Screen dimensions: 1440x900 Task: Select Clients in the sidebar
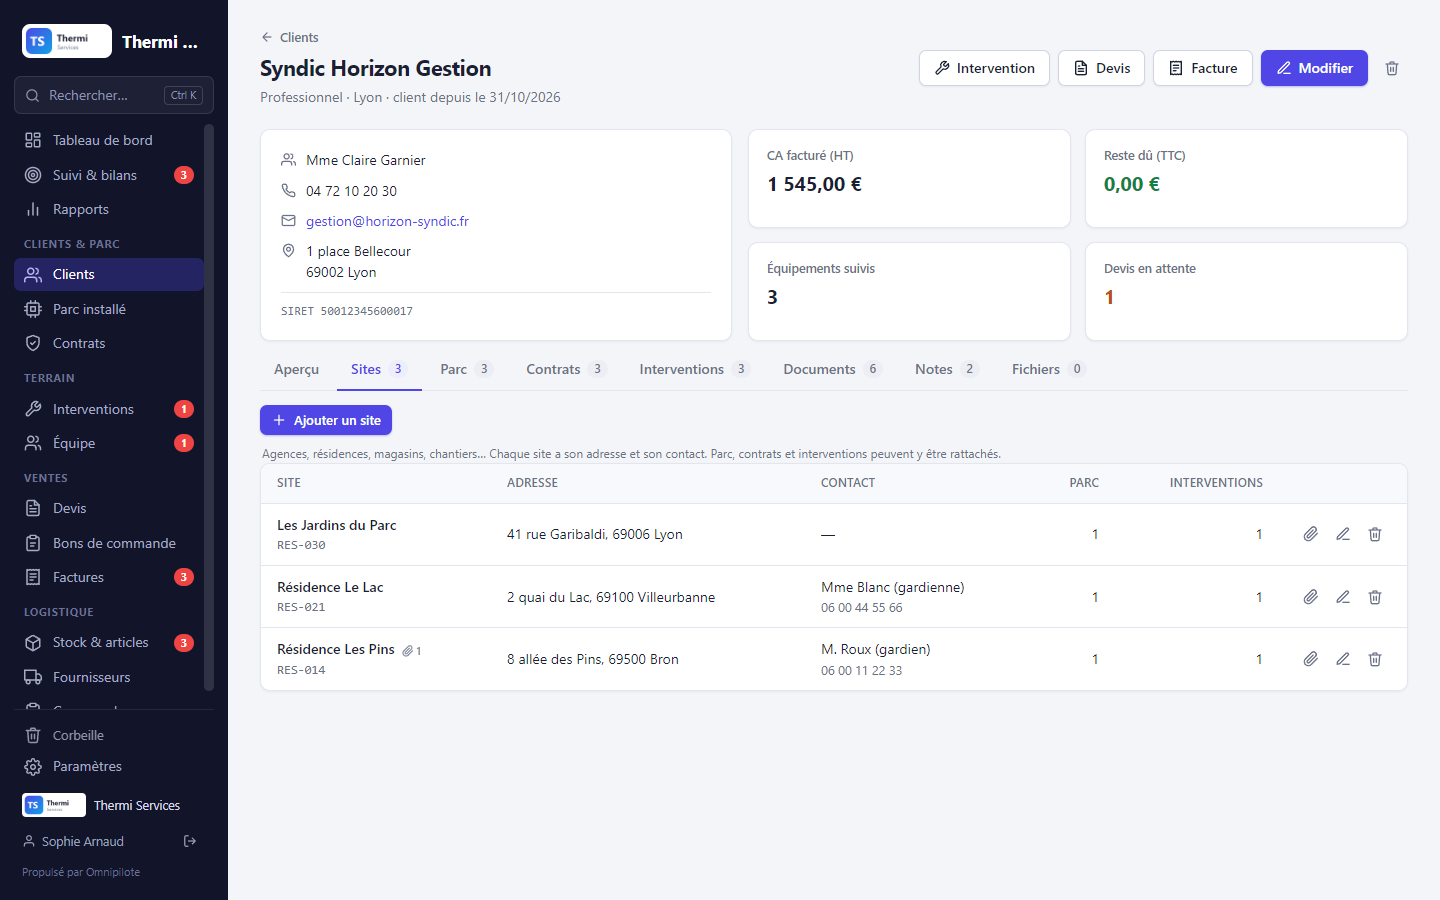point(109,274)
